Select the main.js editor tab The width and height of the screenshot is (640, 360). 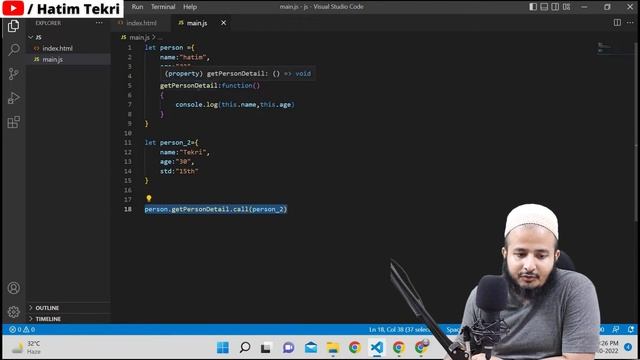[197, 23]
